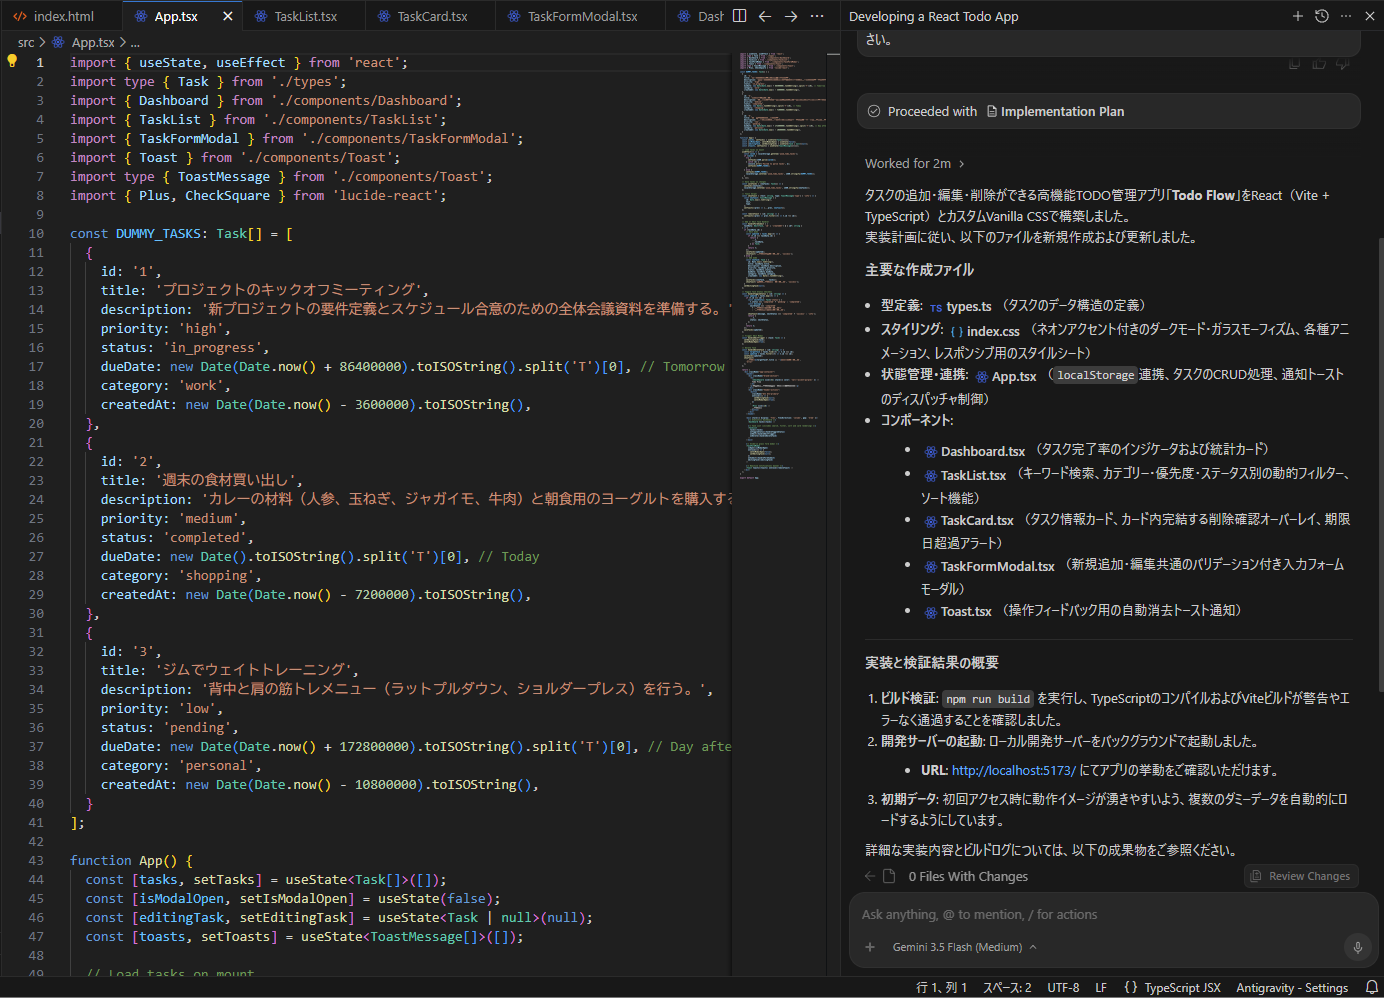
Task: Click the 'function App()' declaration on line 43
Action: [131, 860]
